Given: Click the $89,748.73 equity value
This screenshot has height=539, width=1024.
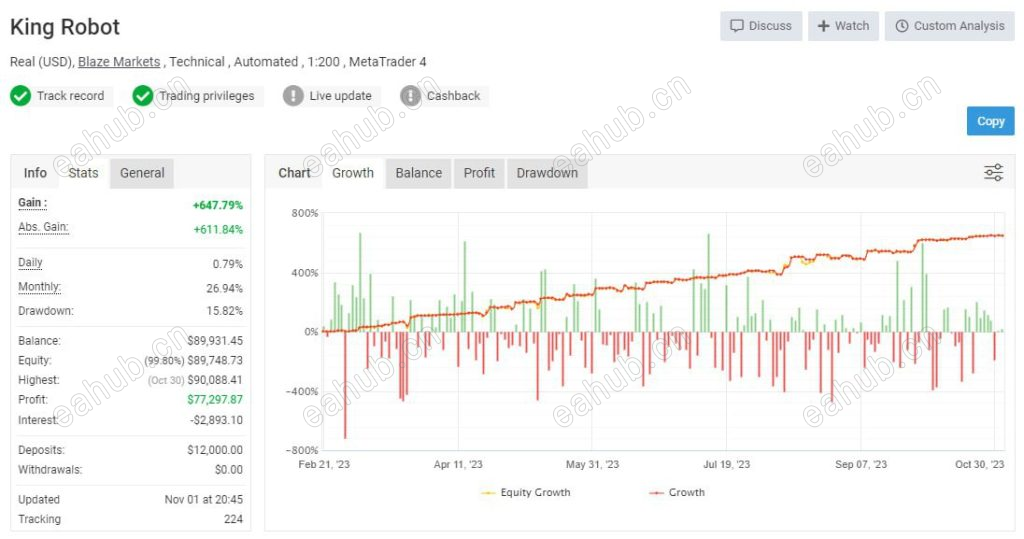Looking at the screenshot, I should 215,361.
